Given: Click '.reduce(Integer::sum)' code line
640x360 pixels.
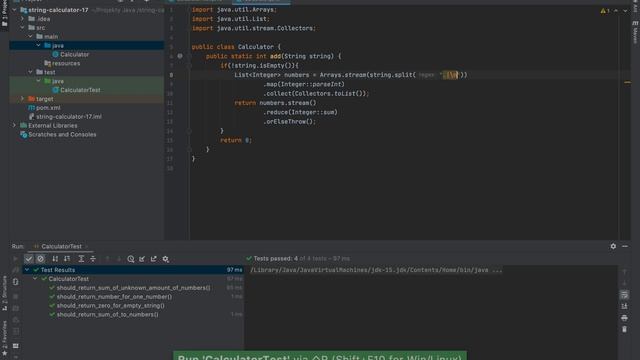Looking at the screenshot, I should click(x=301, y=112).
